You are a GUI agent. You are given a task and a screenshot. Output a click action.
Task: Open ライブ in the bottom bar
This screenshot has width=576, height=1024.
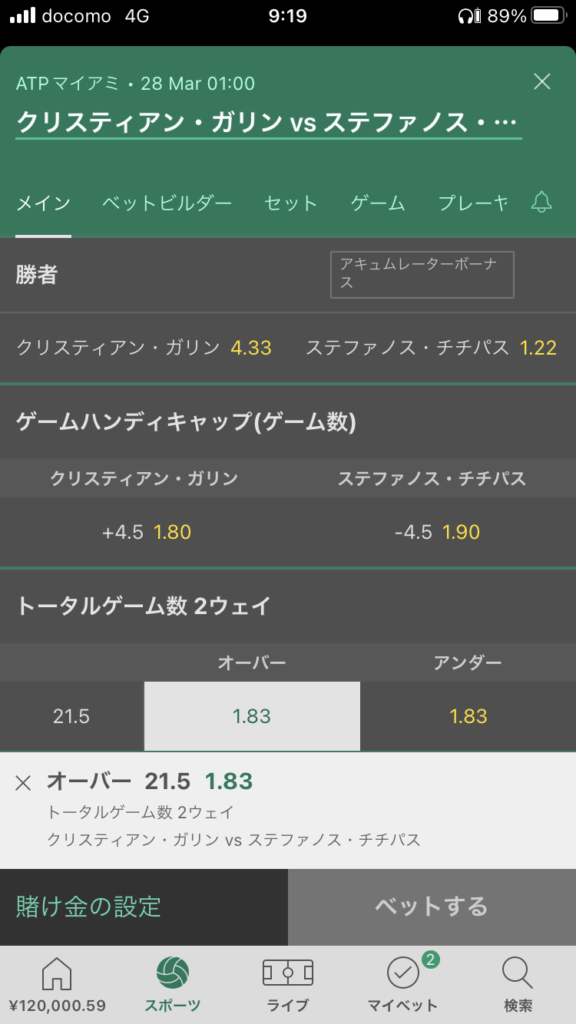tap(287, 985)
